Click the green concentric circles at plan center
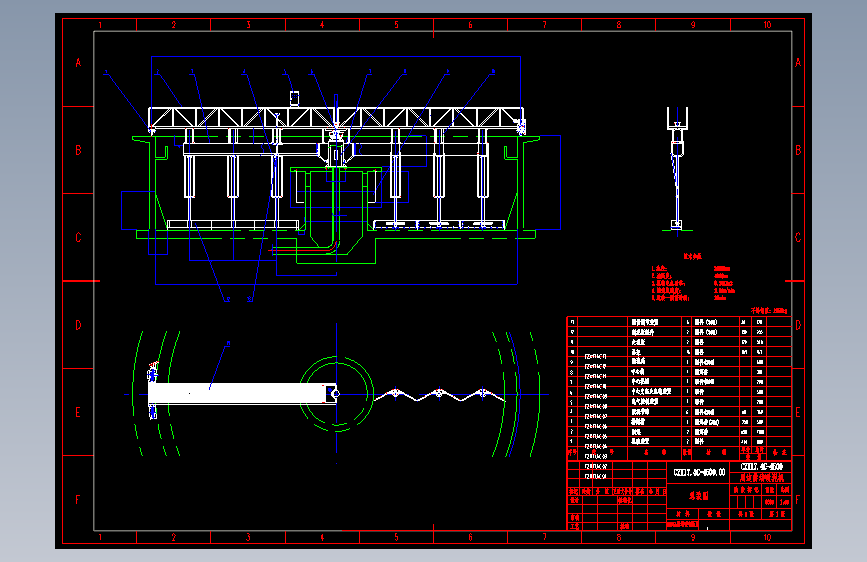Screen dimensions: 867x562 click(x=336, y=393)
